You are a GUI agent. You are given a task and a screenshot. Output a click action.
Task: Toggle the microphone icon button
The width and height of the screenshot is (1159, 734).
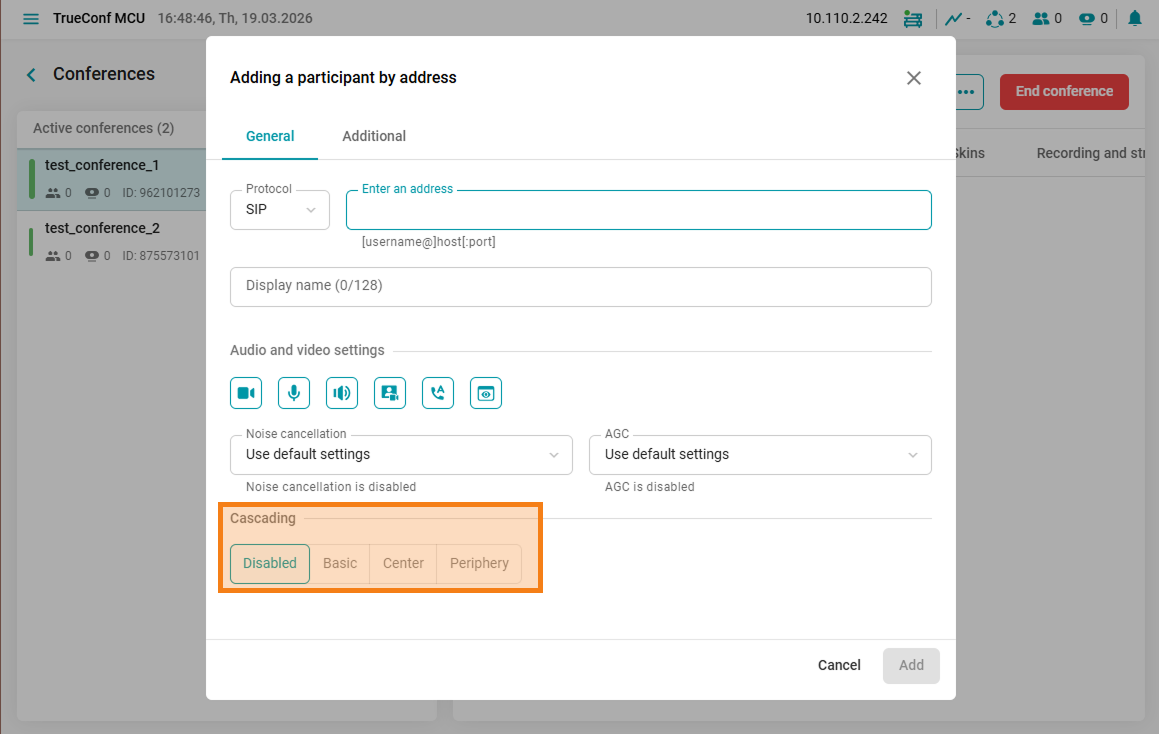coord(294,393)
